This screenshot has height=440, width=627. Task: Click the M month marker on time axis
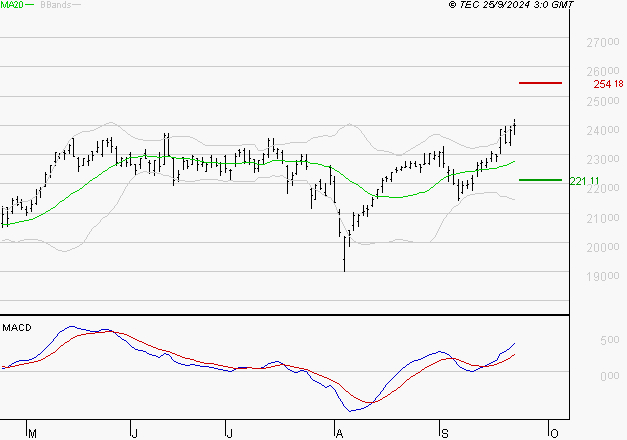[32, 434]
